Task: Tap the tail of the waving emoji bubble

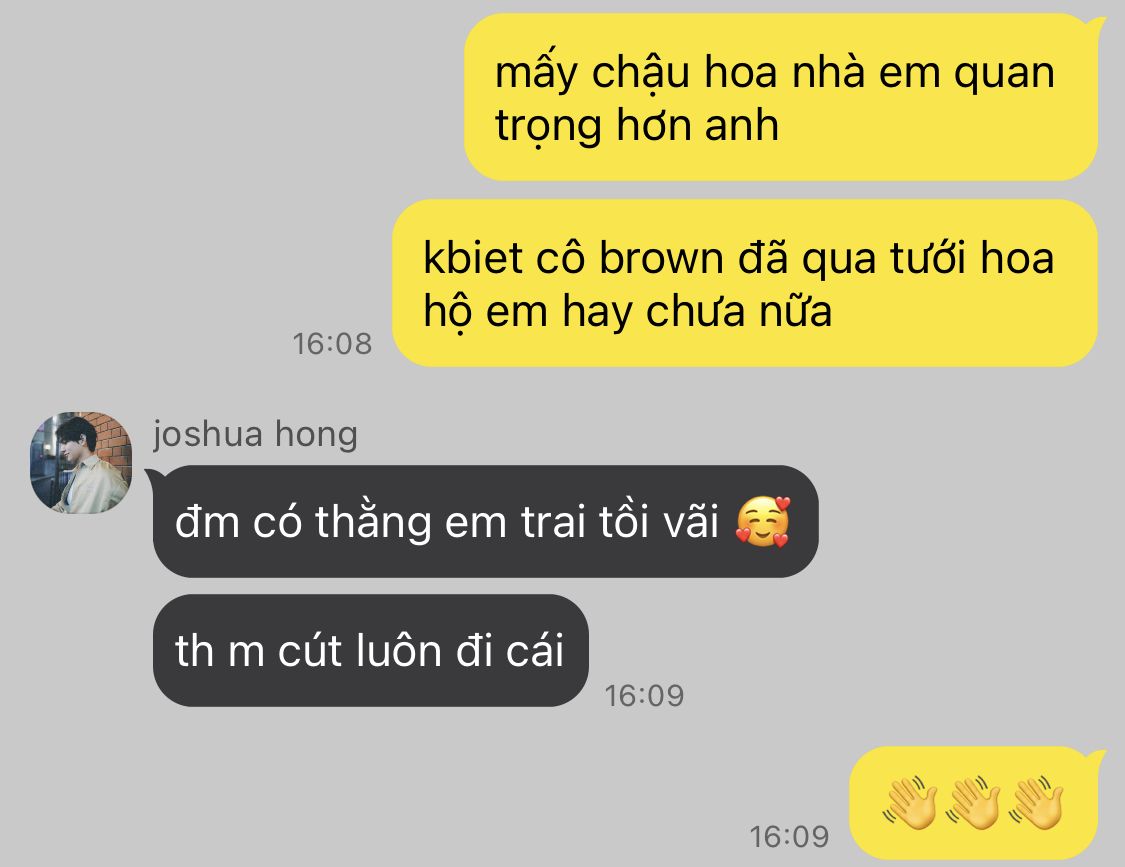Action: point(1100,754)
